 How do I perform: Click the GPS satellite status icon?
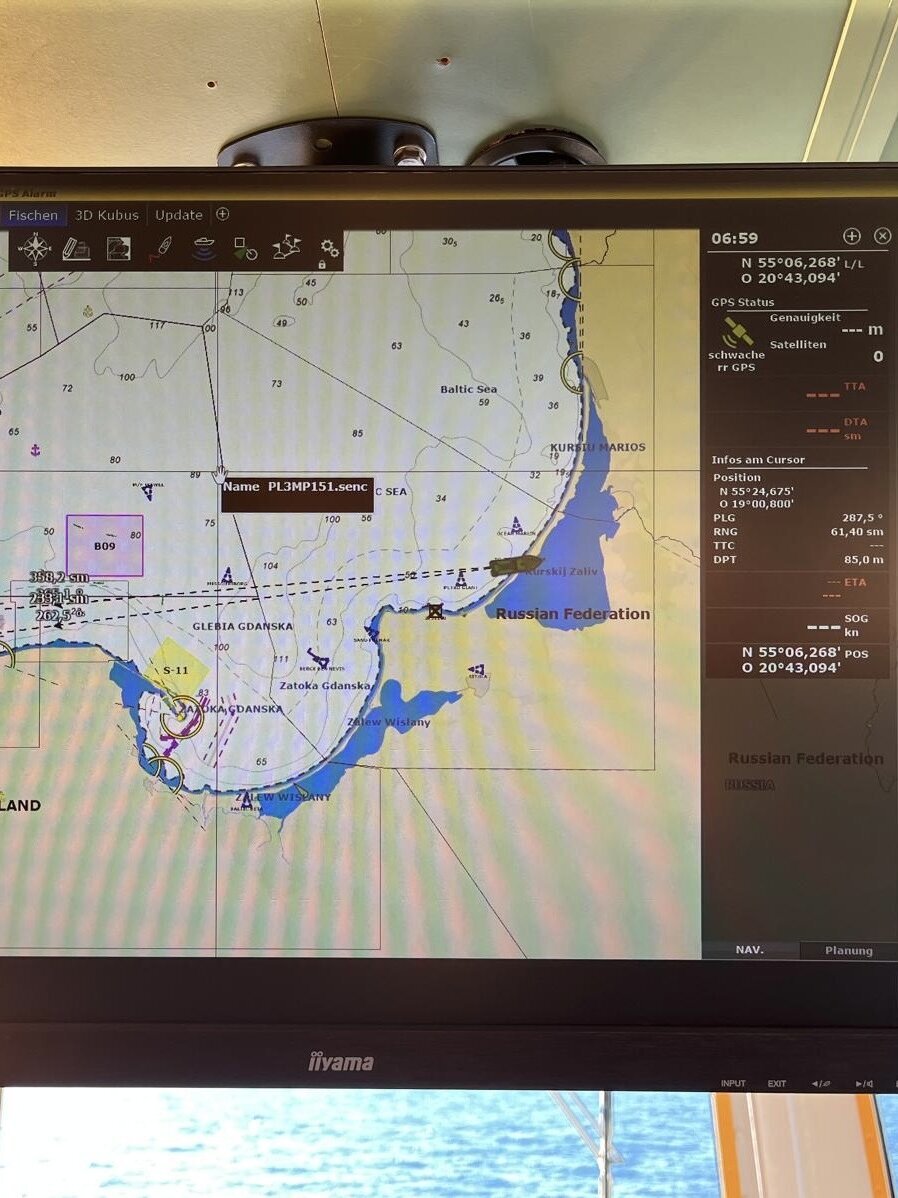738,331
